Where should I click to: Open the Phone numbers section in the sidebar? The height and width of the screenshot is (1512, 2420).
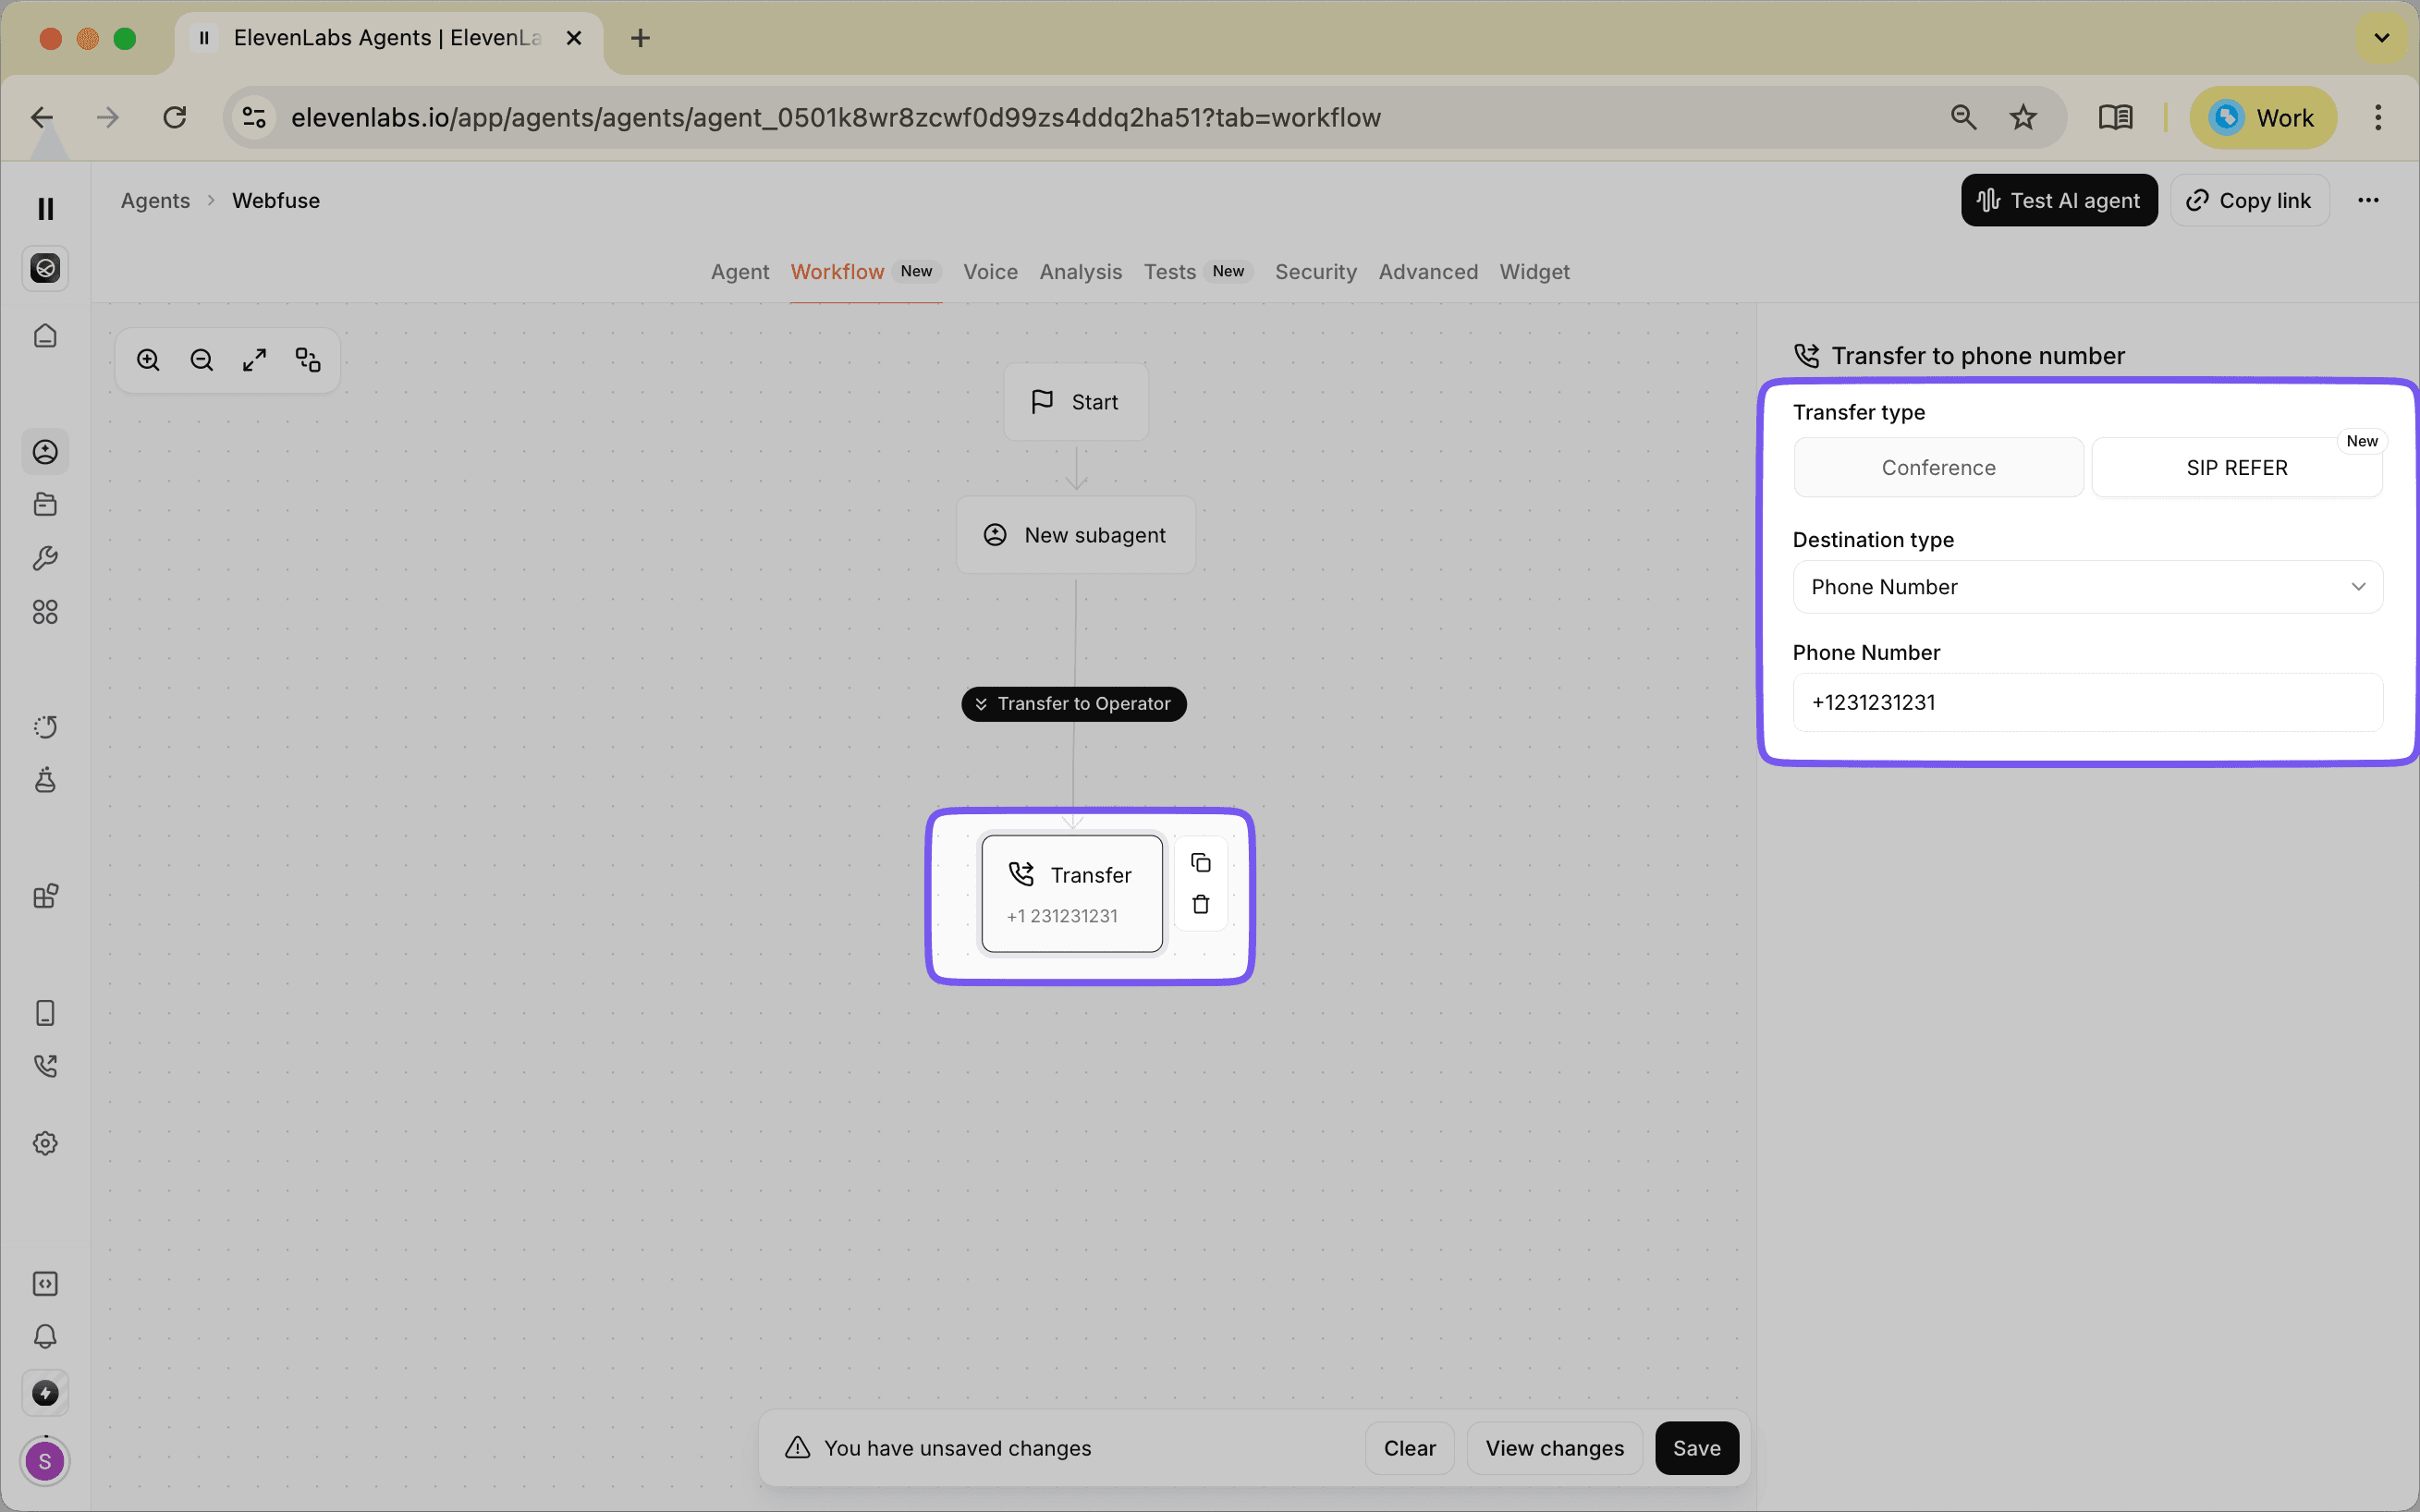point(45,1065)
